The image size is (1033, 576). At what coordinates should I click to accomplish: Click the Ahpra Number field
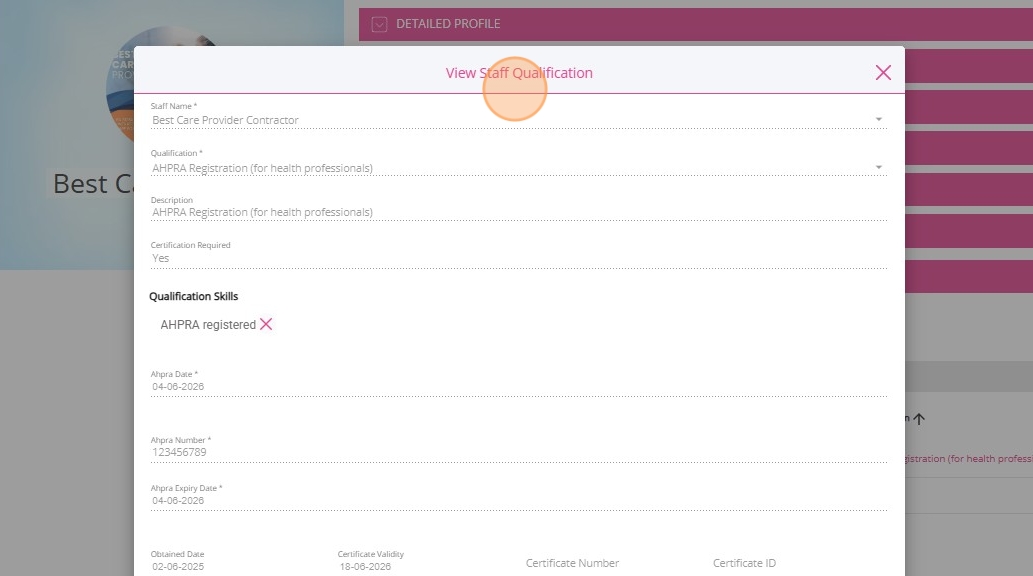coord(518,452)
